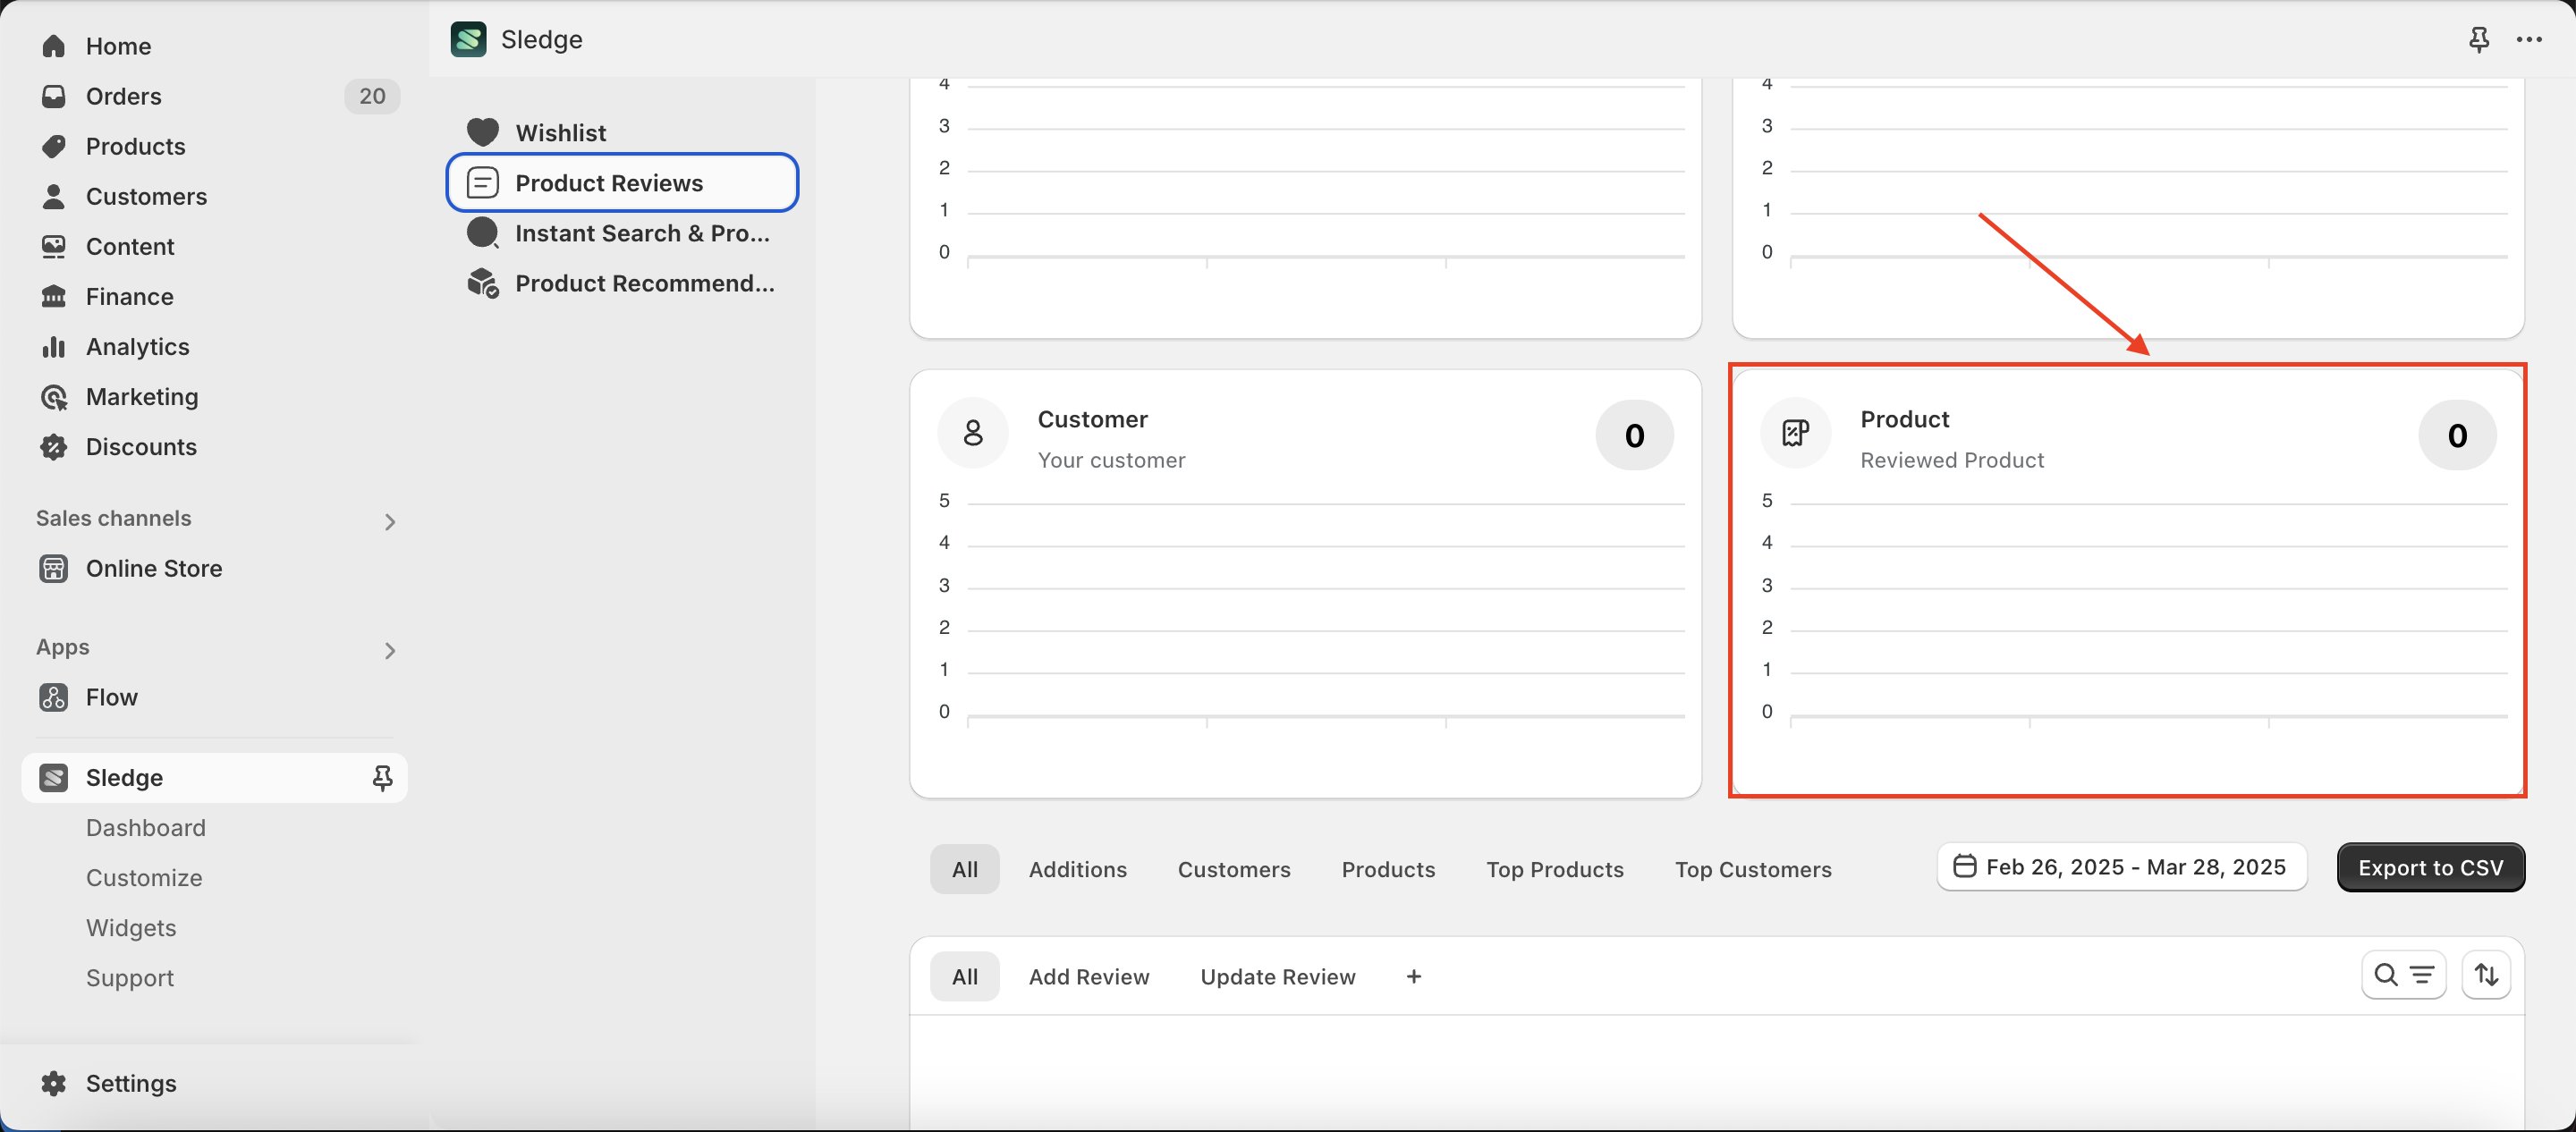
Task: Pin the Sledge app in the sidebar
Action: [x=382, y=777]
